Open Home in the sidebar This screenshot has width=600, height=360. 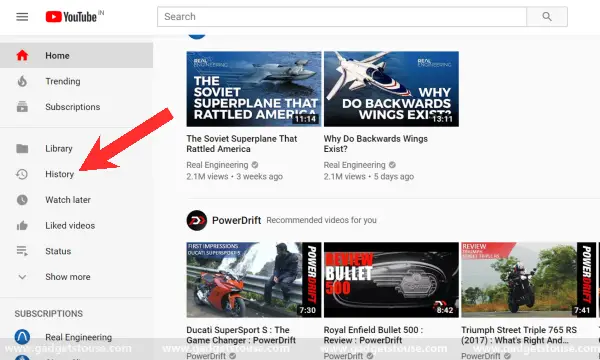(77, 55)
